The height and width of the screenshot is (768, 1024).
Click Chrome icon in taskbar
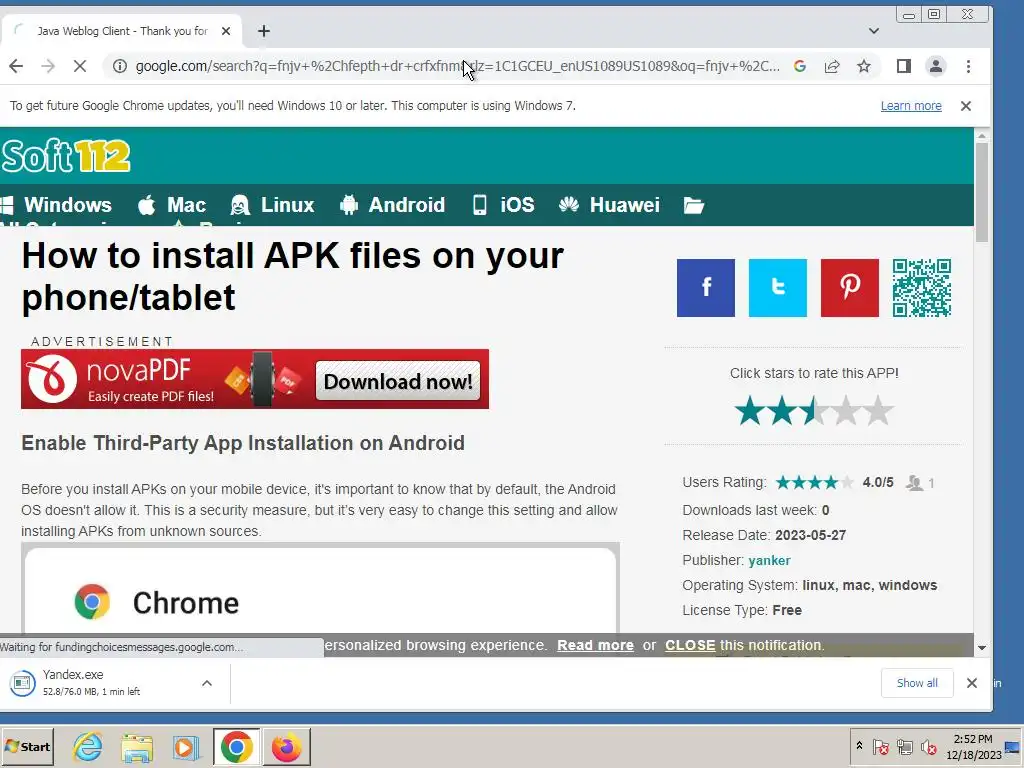(236, 746)
